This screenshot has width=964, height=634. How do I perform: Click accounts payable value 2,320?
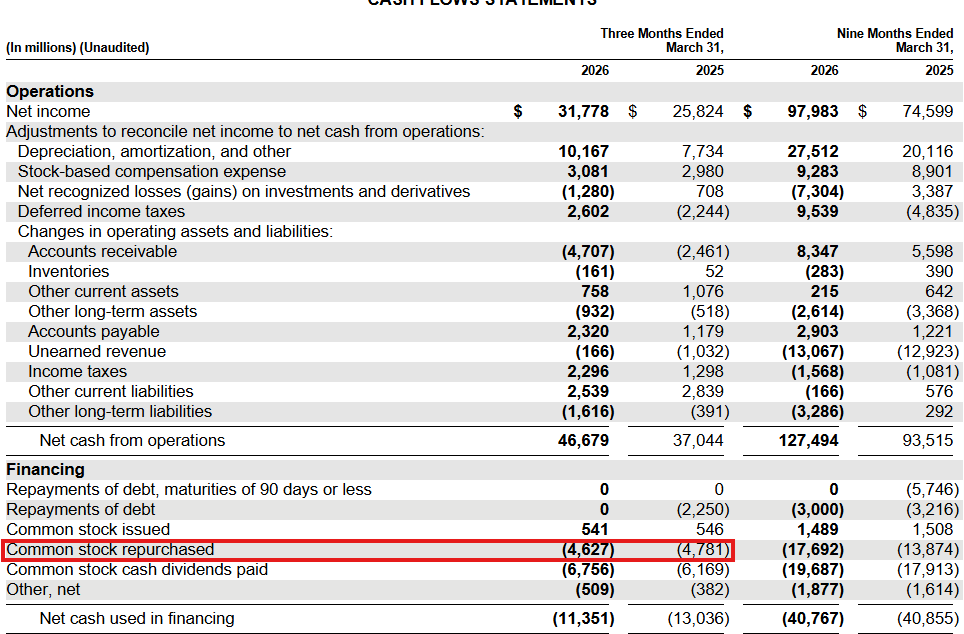[x=588, y=331]
